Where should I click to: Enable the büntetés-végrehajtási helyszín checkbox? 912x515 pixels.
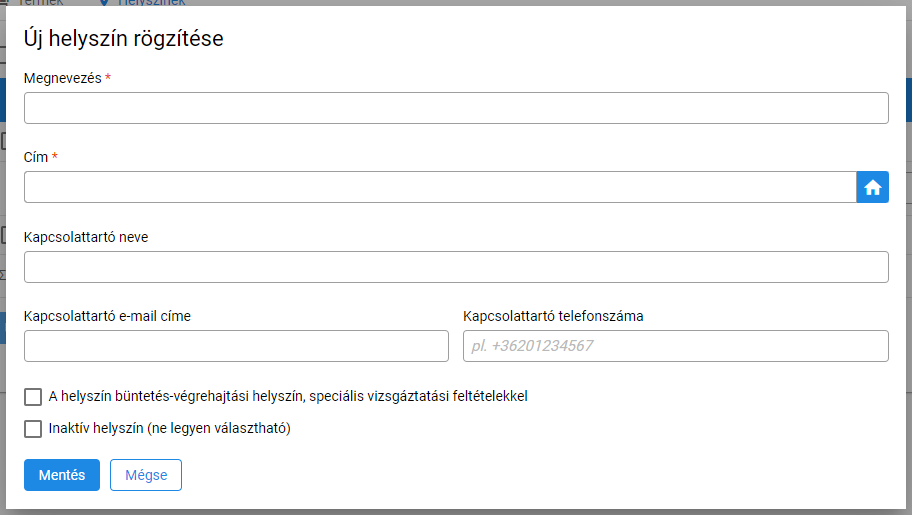33,397
